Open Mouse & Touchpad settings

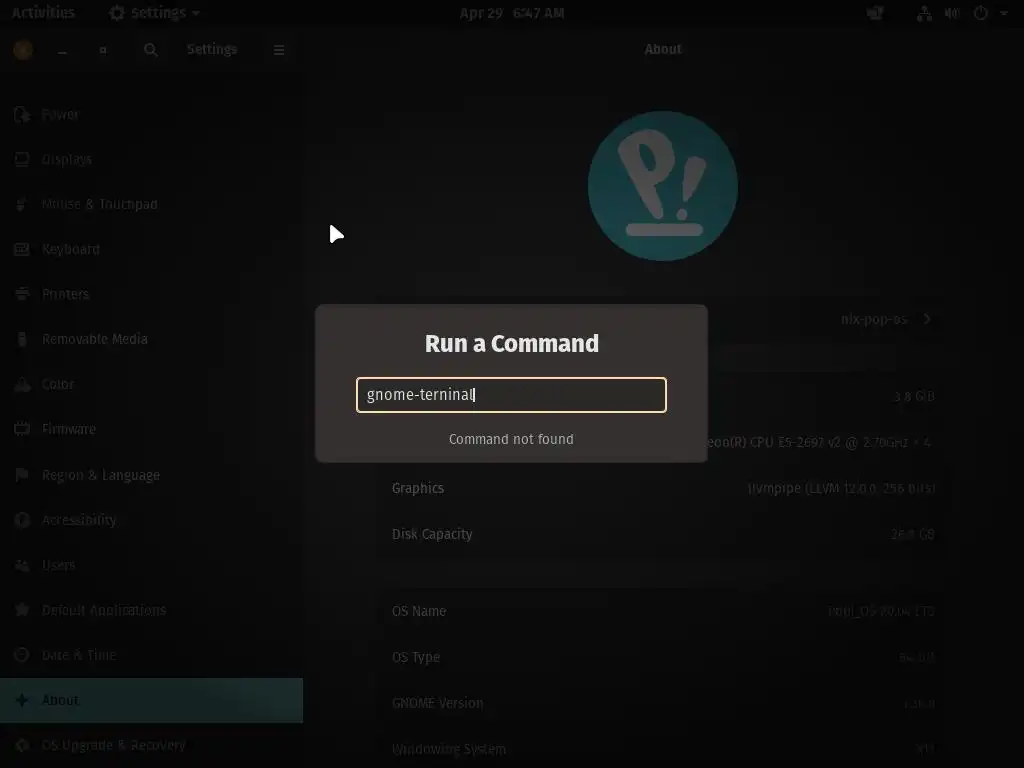(152, 204)
